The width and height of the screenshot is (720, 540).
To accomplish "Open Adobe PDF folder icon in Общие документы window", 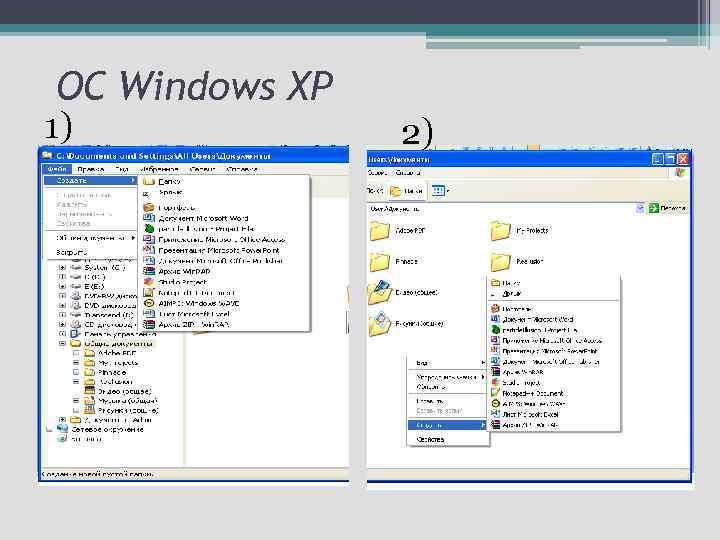I will coord(380,231).
